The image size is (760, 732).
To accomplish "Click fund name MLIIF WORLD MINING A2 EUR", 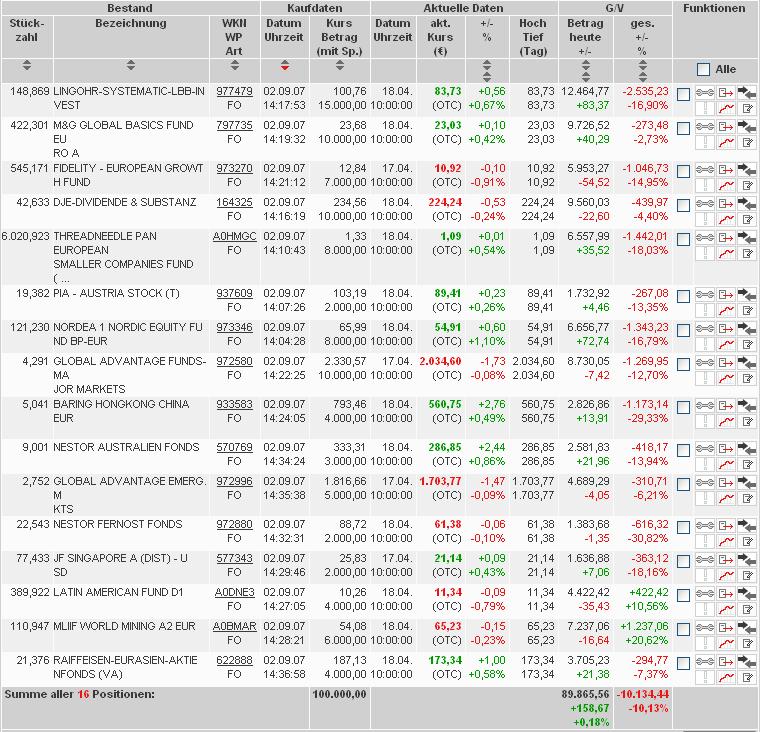I will pos(124,626).
